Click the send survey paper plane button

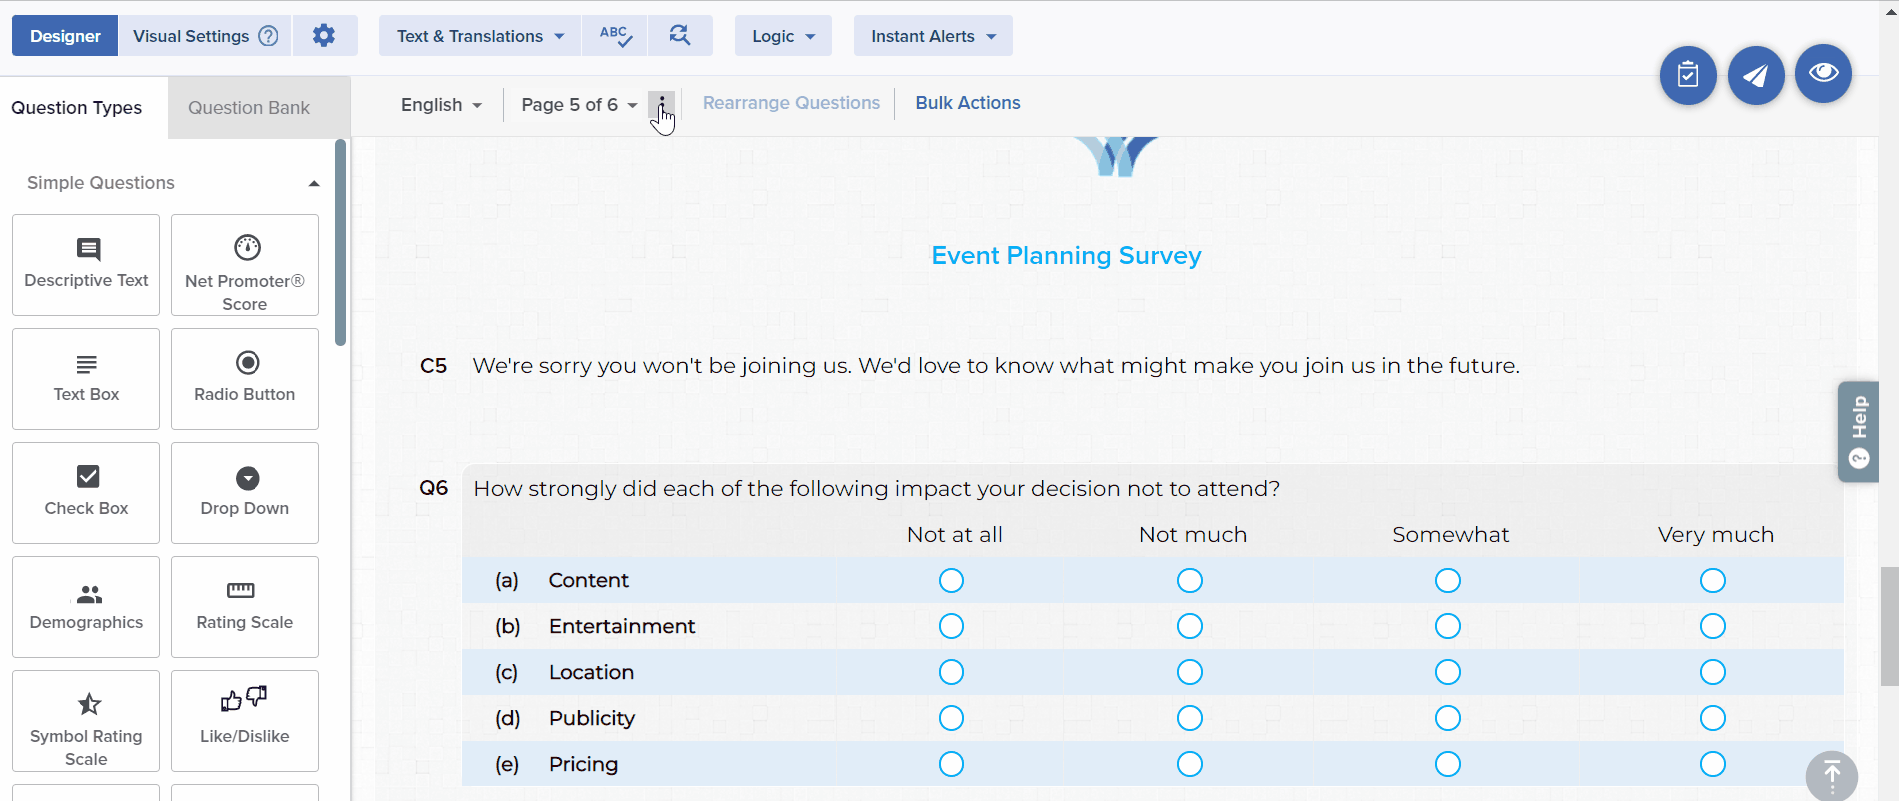tap(1756, 75)
